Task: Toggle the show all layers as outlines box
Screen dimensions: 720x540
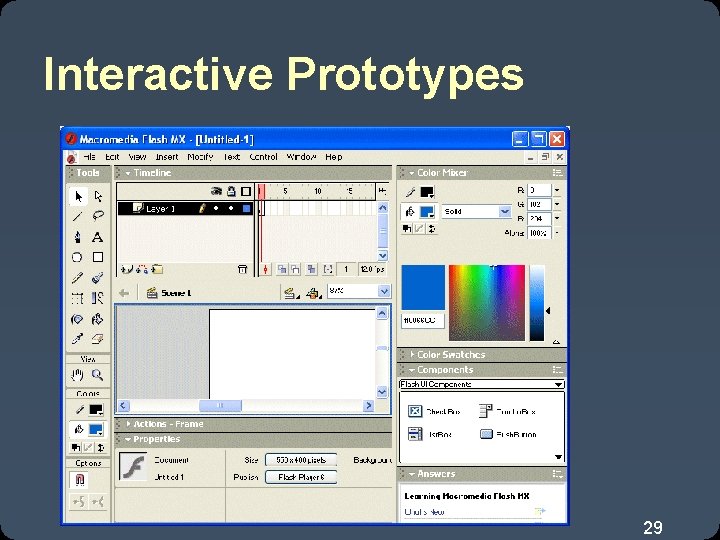Action: [246, 191]
